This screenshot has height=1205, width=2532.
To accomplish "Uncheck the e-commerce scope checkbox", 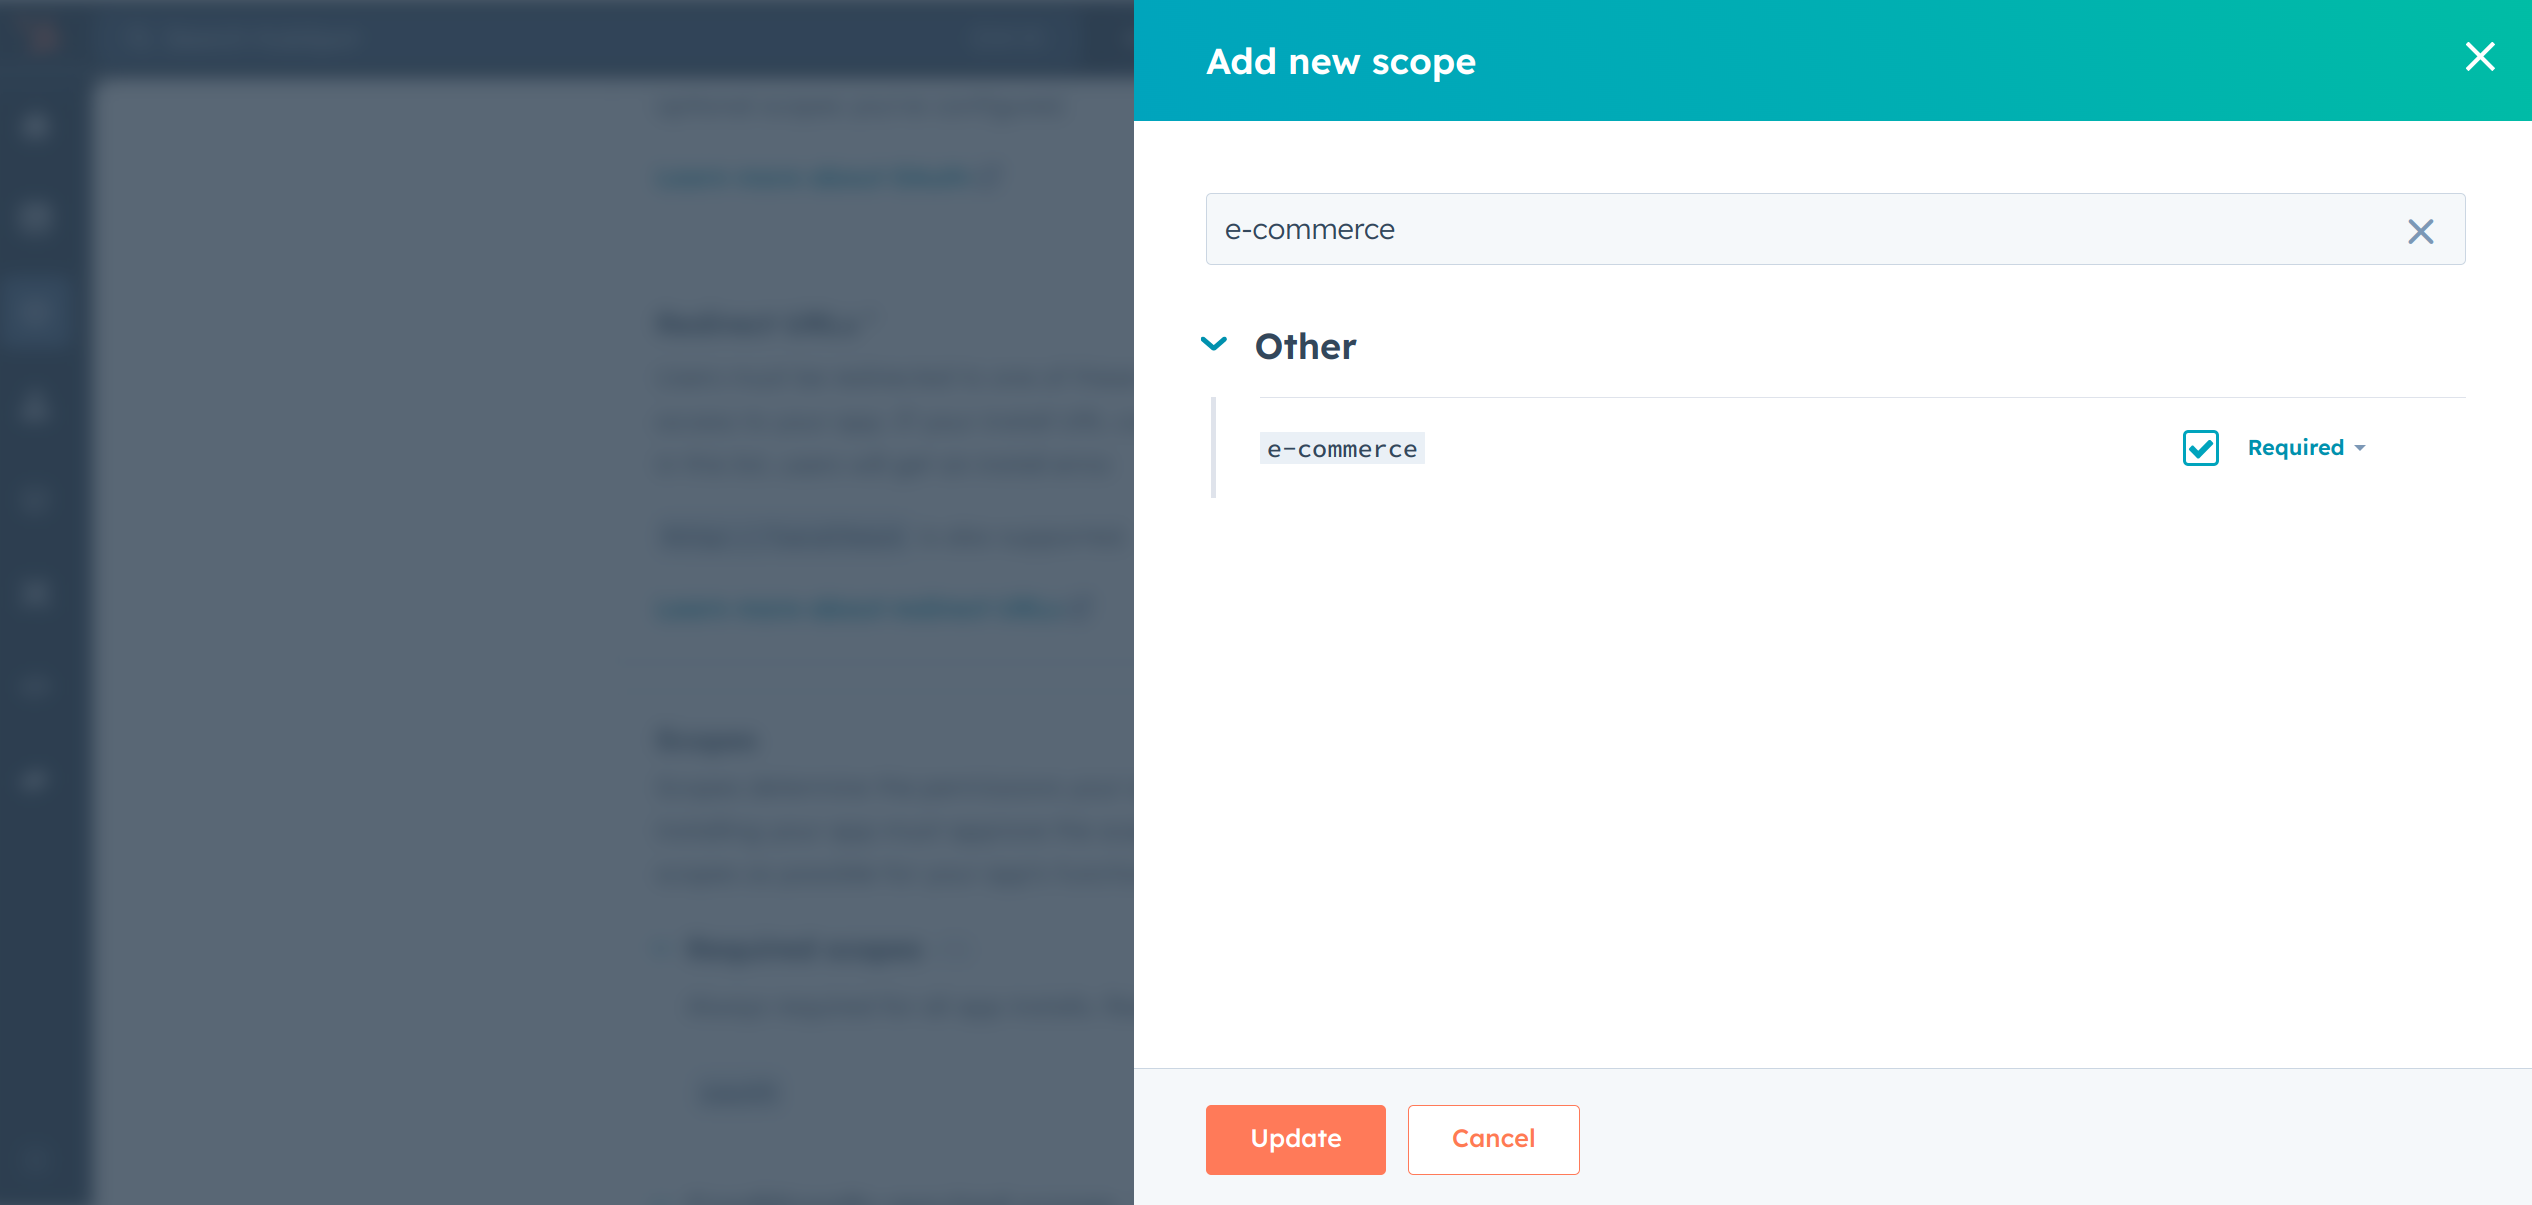I will click(x=2200, y=448).
